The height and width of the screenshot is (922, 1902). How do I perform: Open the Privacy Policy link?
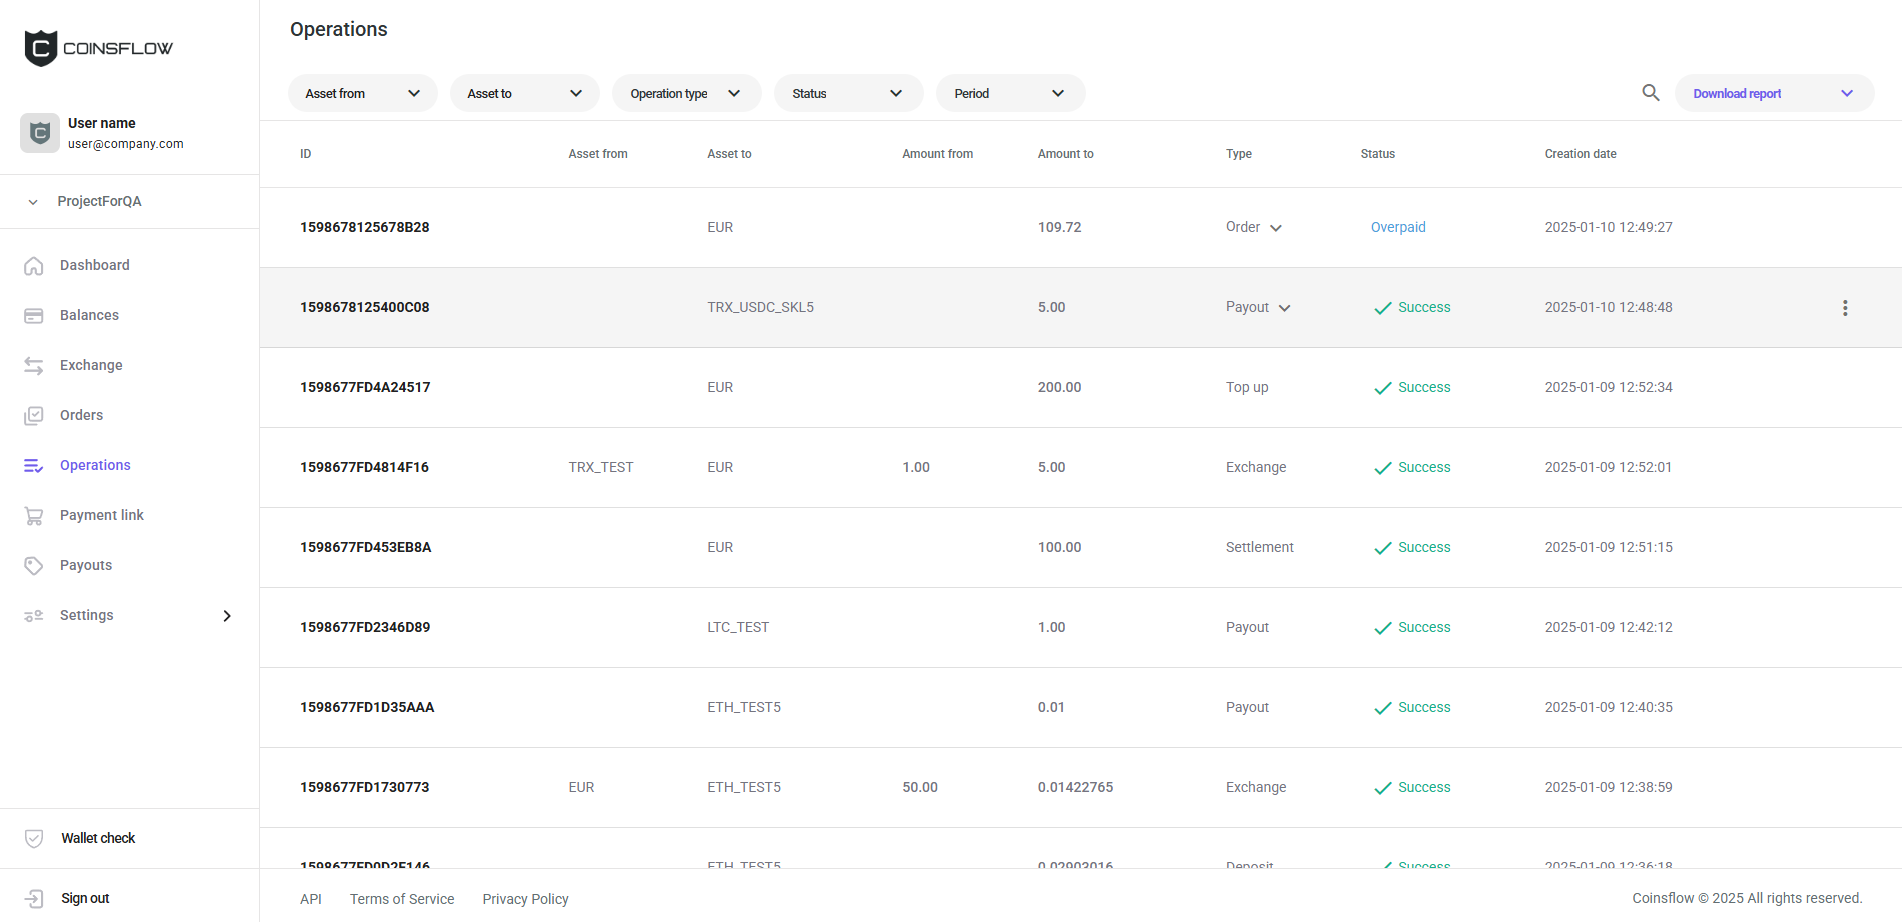(525, 899)
